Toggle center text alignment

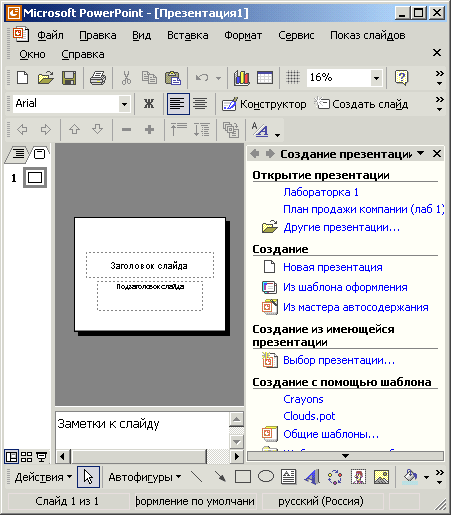[200, 104]
